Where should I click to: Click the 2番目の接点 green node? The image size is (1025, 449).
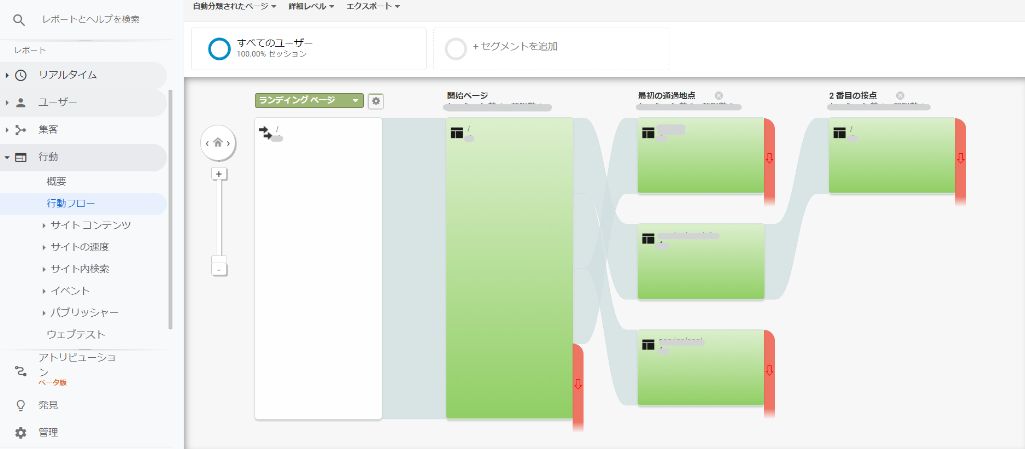click(892, 156)
